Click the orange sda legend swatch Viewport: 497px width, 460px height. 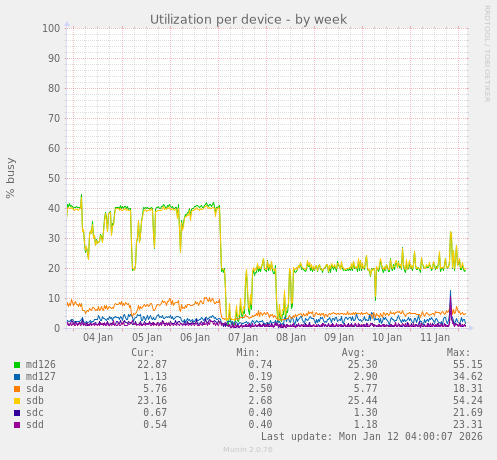[x=17, y=389]
